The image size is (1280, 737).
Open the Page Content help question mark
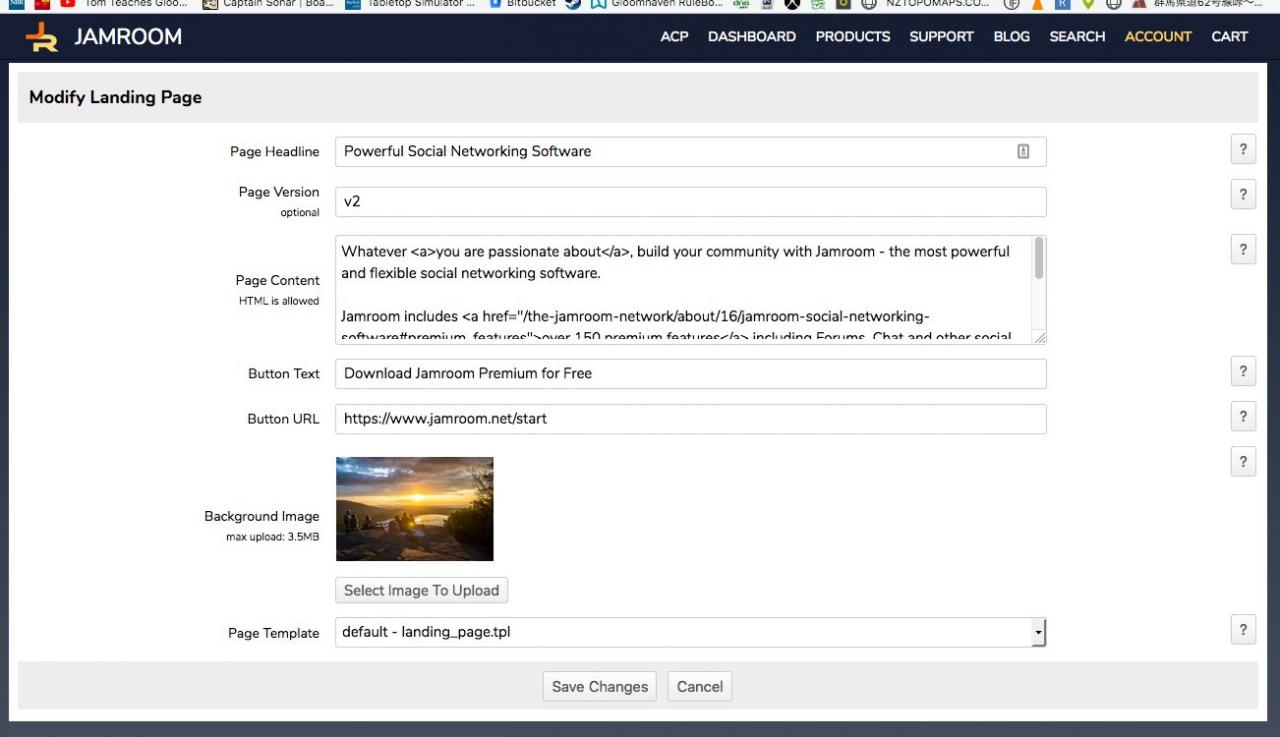(1242, 250)
